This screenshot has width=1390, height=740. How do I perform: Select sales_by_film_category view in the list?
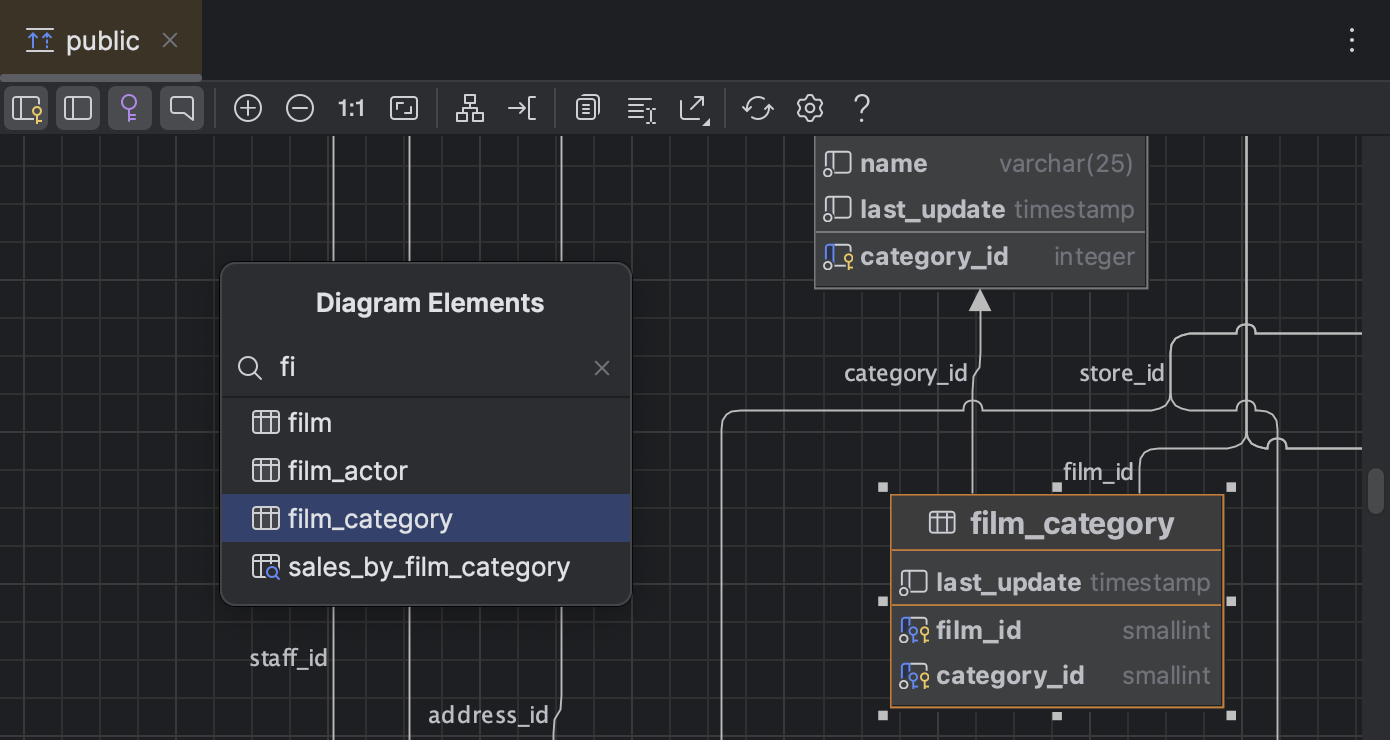pos(428,566)
